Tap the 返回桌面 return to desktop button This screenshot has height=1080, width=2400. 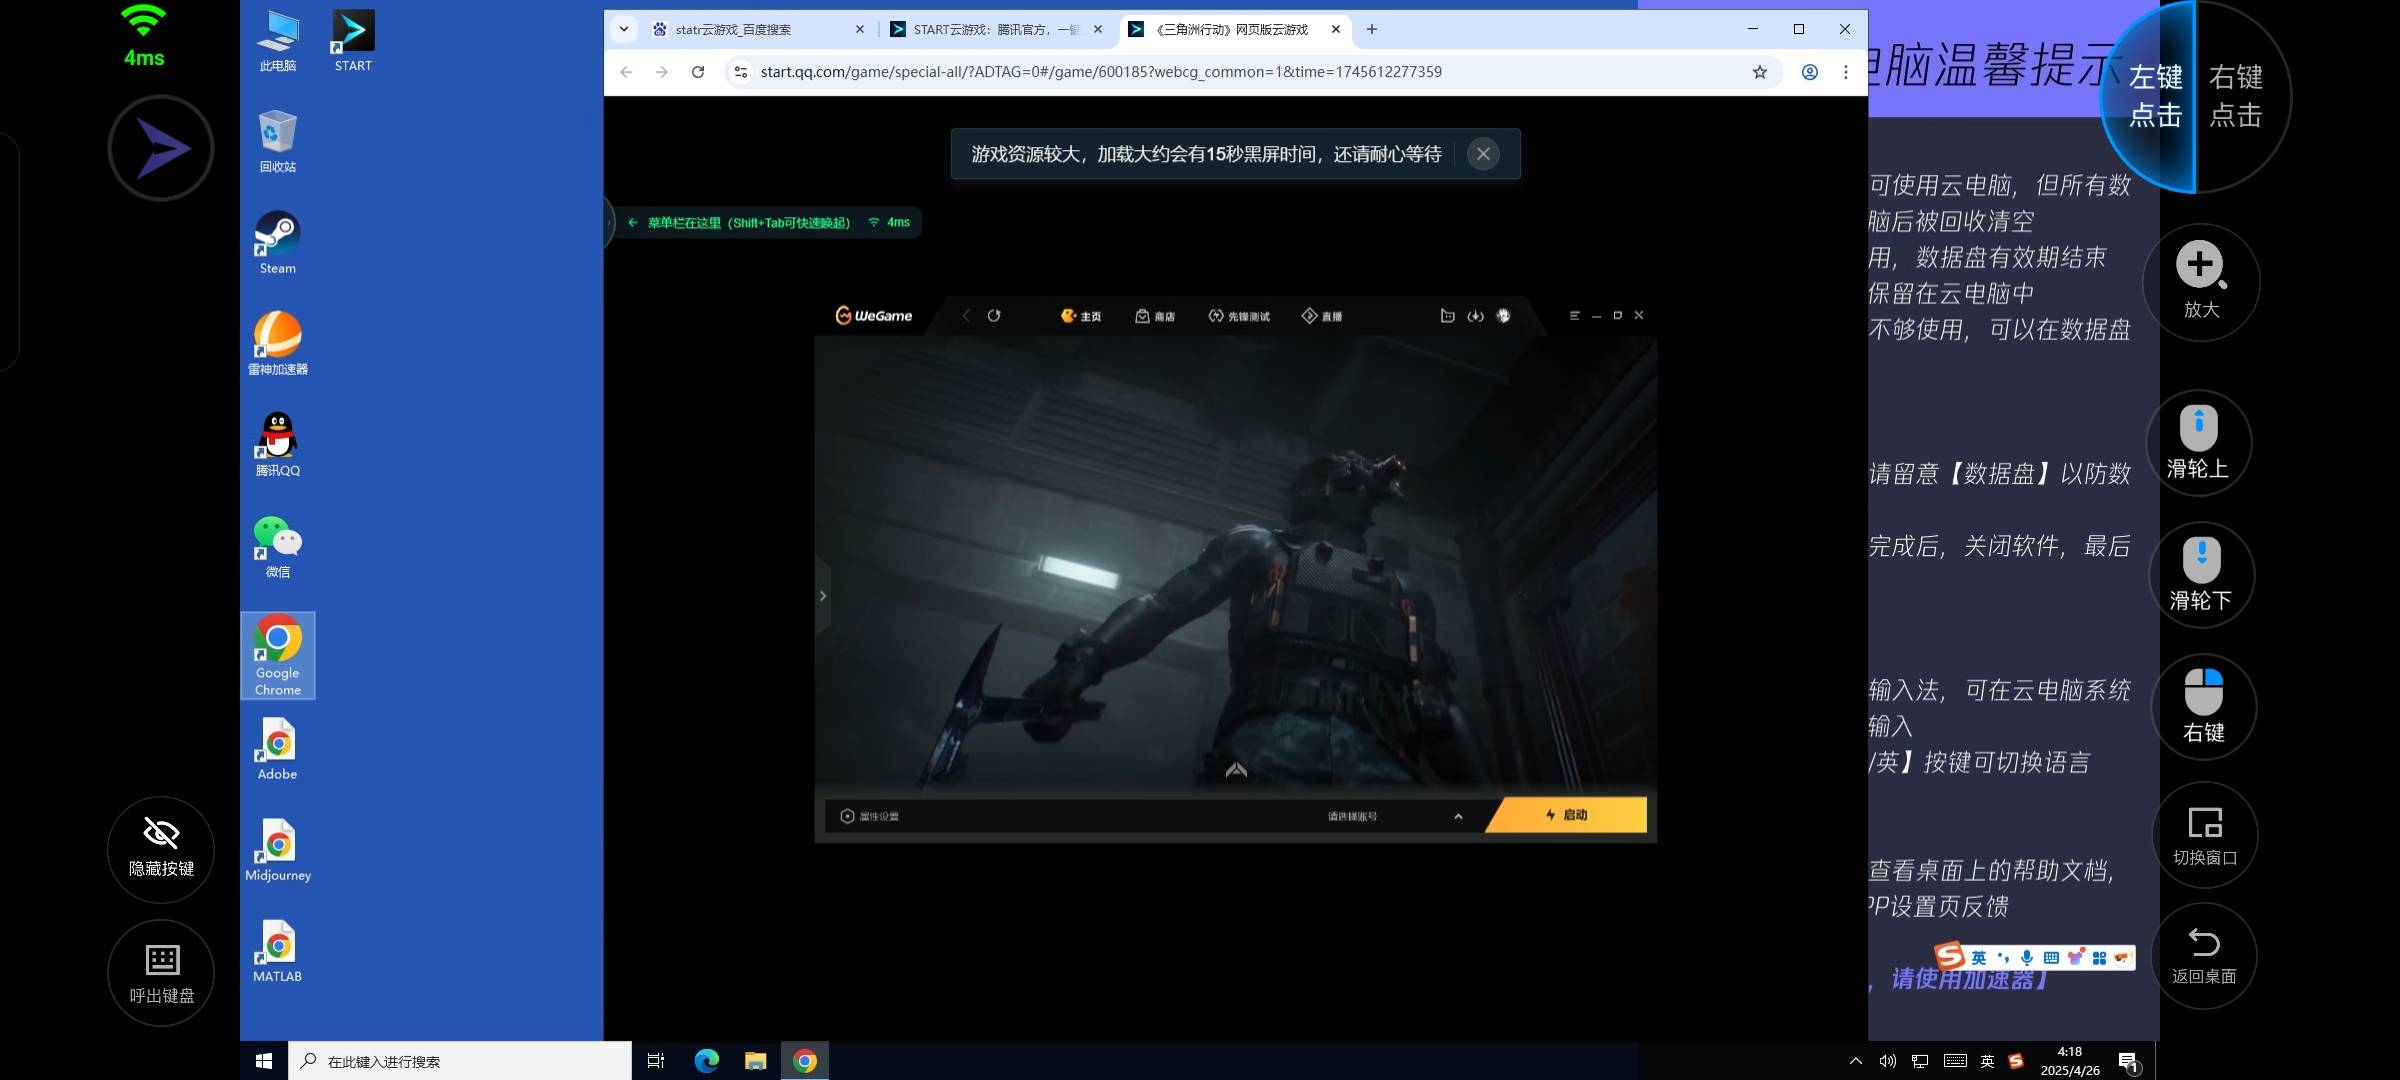(x=2204, y=956)
